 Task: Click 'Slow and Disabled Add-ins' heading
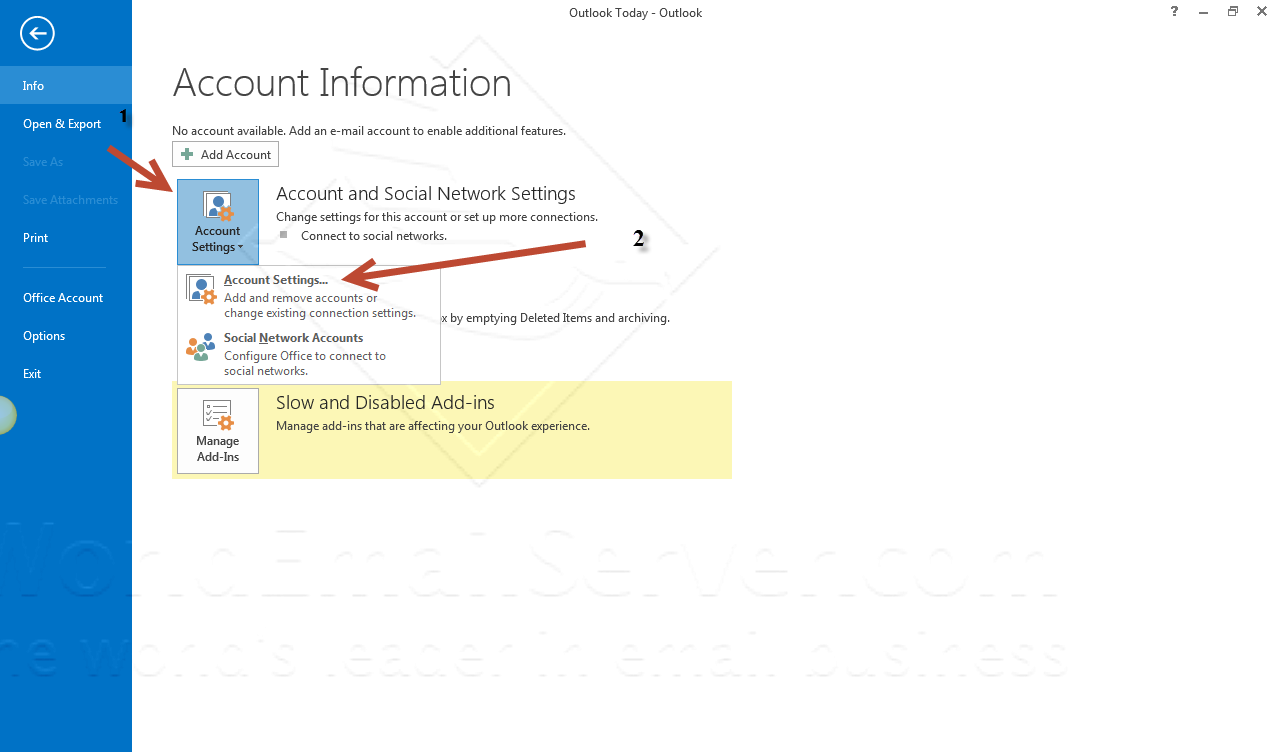click(385, 403)
